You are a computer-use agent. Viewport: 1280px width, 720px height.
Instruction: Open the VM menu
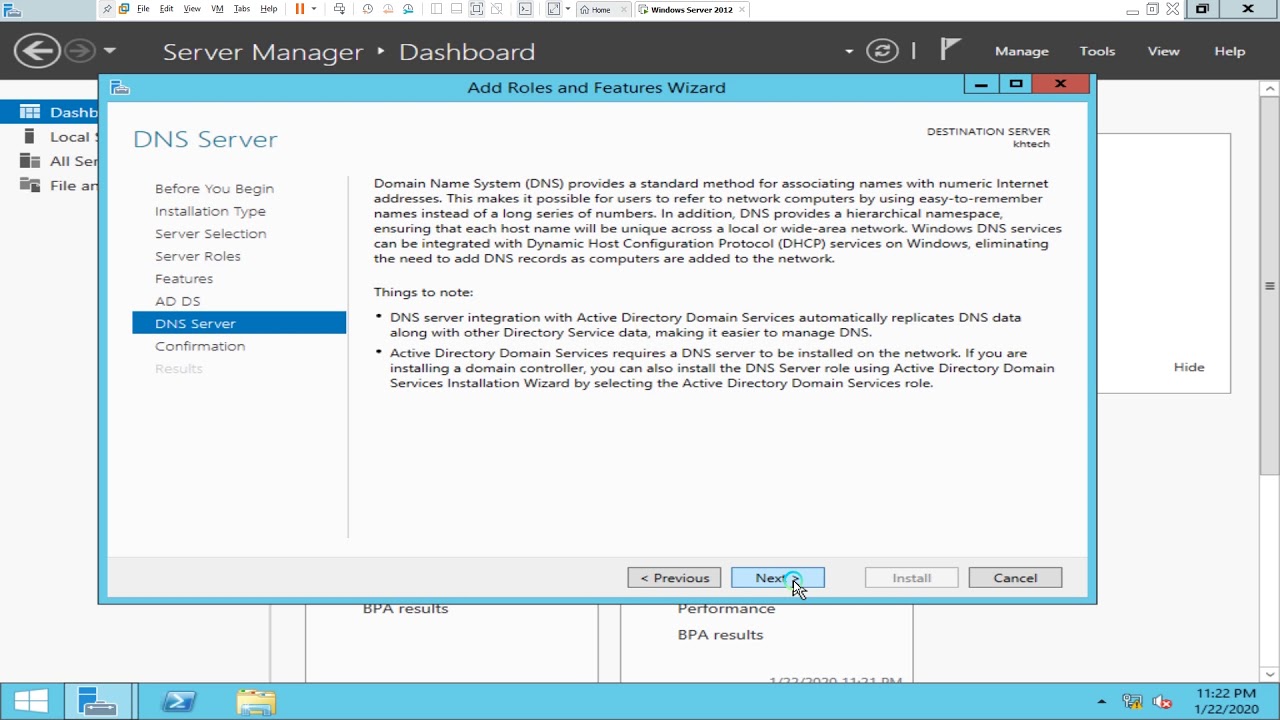[217, 9]
